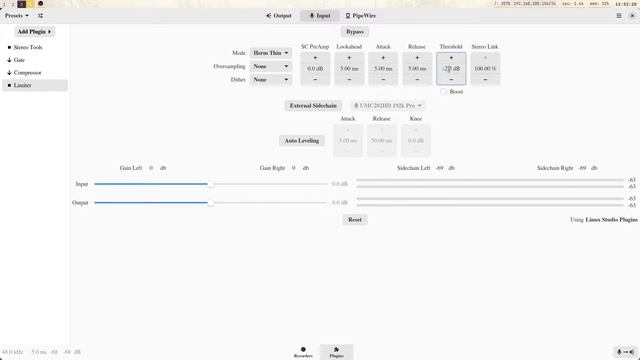
Task: Click the clock in the top bar
Action: tap(626, 4)
